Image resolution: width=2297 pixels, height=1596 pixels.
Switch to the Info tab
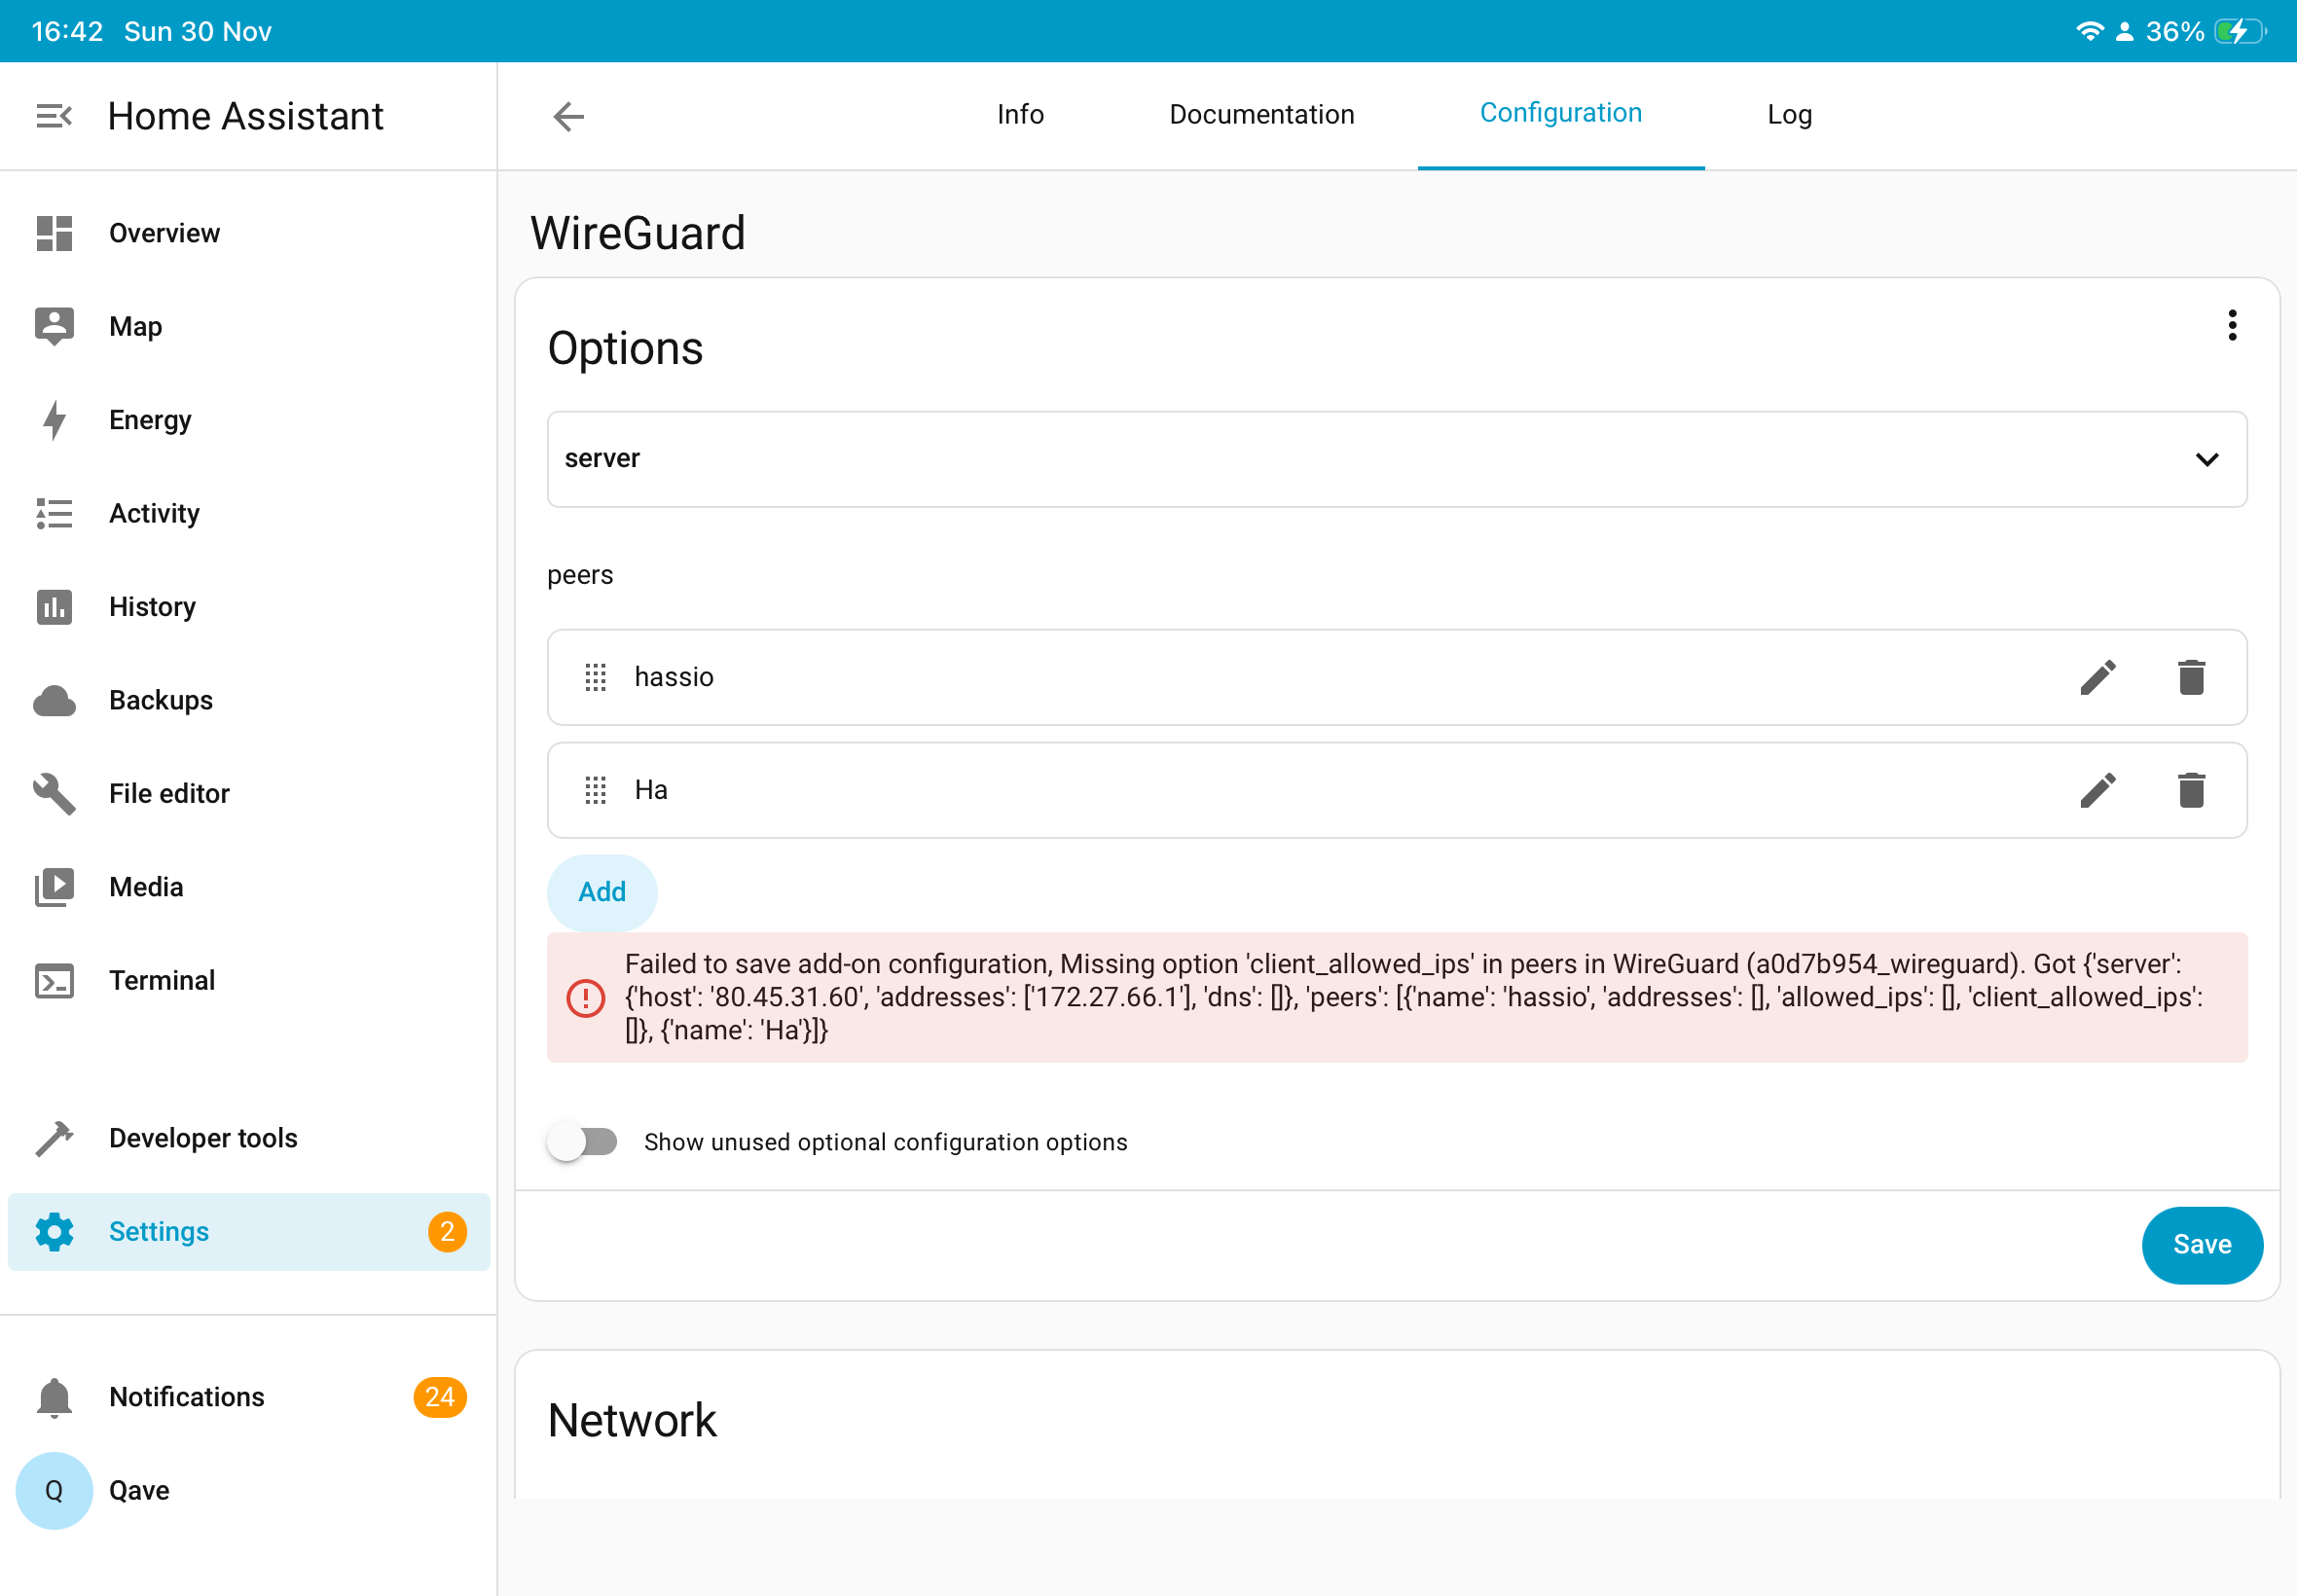coord(1019,115)
